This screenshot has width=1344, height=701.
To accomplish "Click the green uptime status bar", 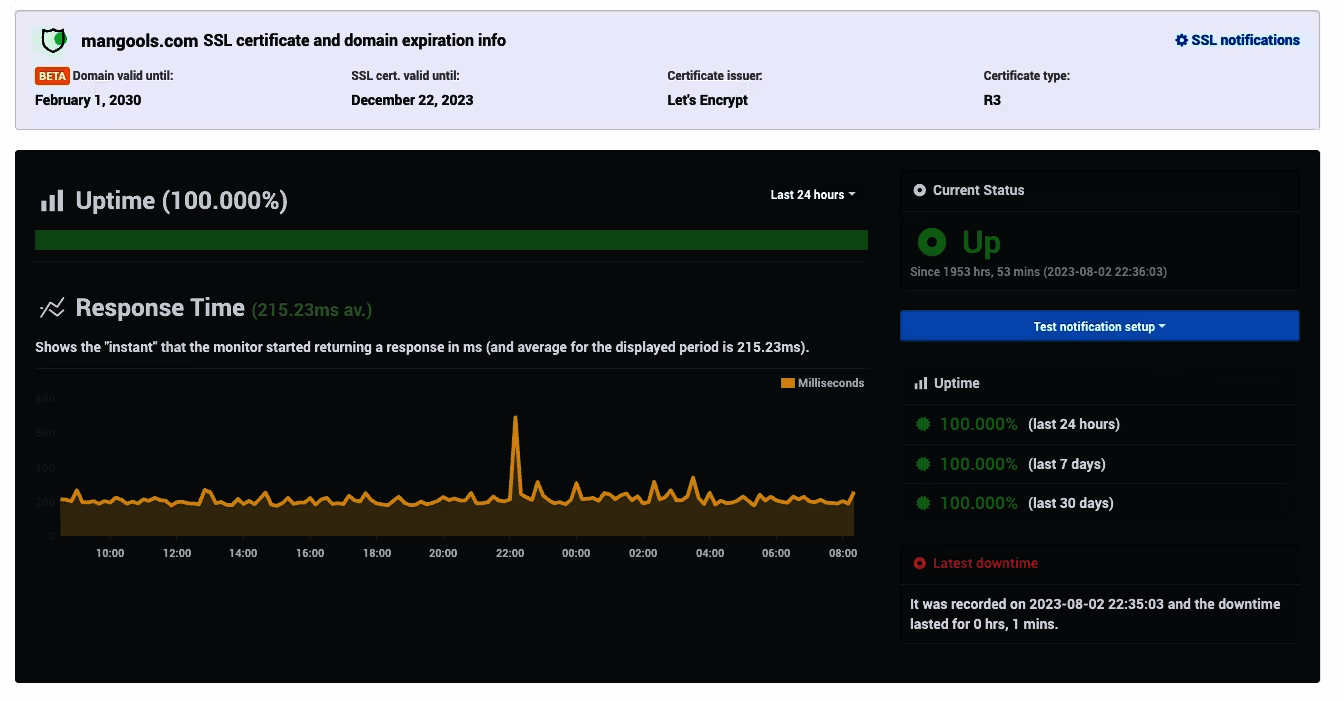I will tap(451, 240).
